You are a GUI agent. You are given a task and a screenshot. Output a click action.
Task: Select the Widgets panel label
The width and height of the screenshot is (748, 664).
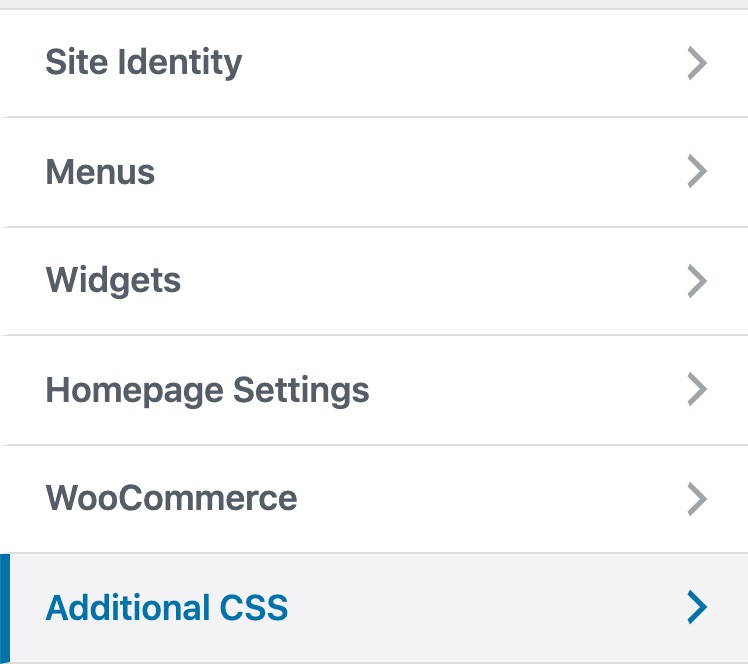tap(113, 280)
